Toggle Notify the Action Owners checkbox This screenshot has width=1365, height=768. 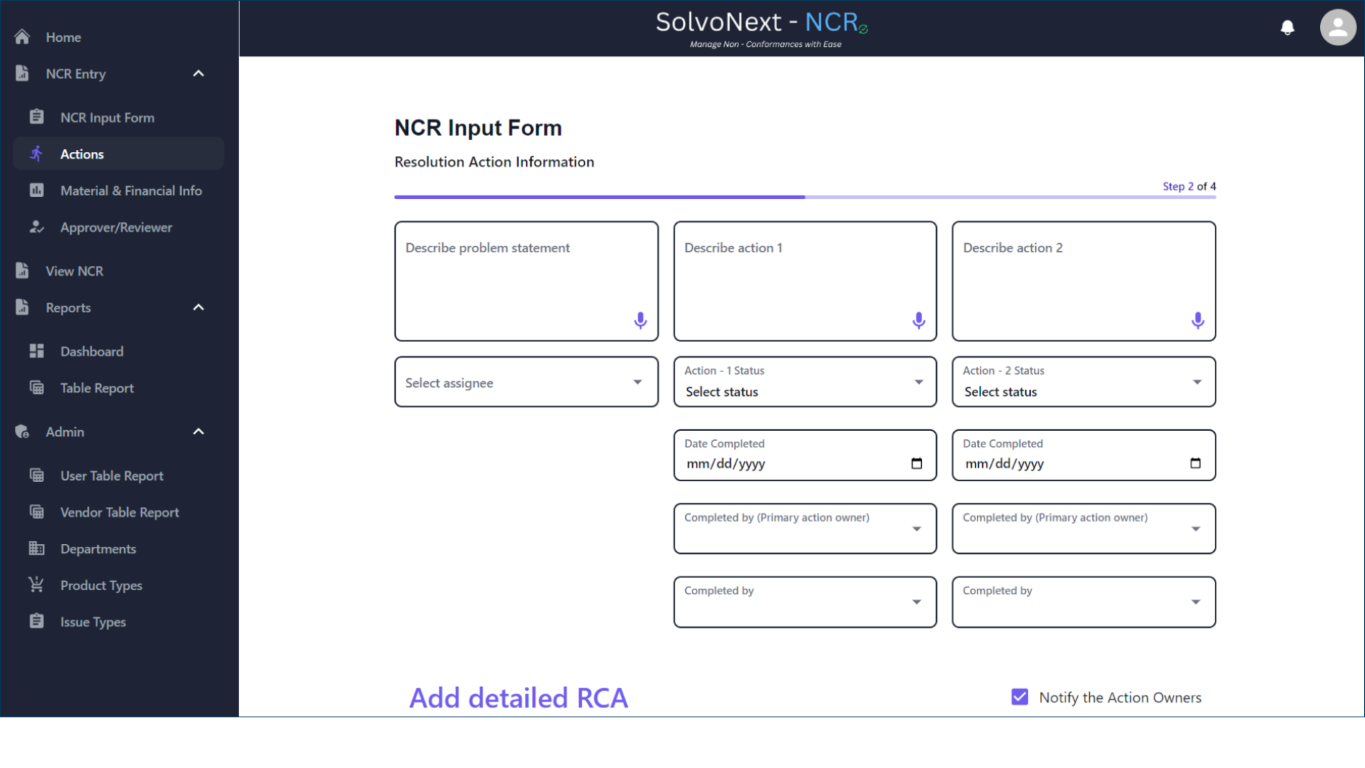coord(1020,697)
